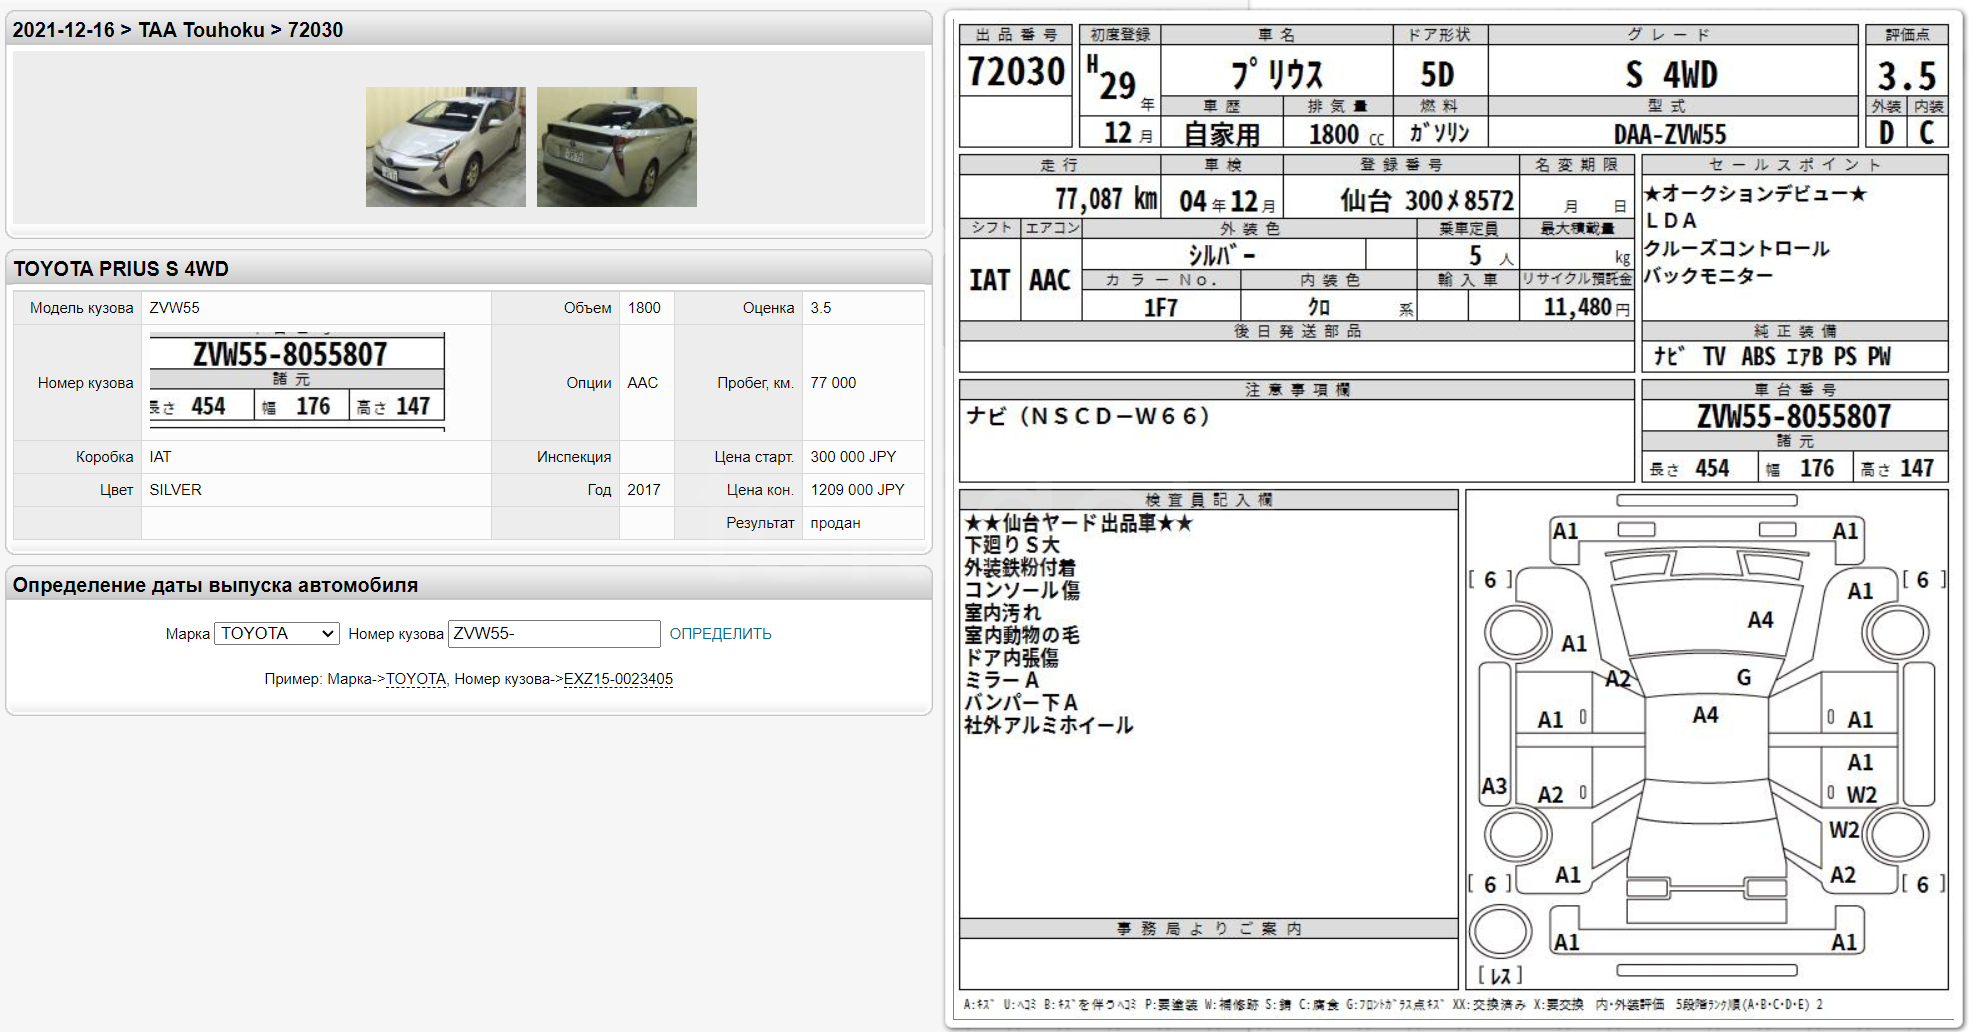Click the A4 mark on the hood diagram
This screenshot has height=1032, width=1984.
(1760, 620)
